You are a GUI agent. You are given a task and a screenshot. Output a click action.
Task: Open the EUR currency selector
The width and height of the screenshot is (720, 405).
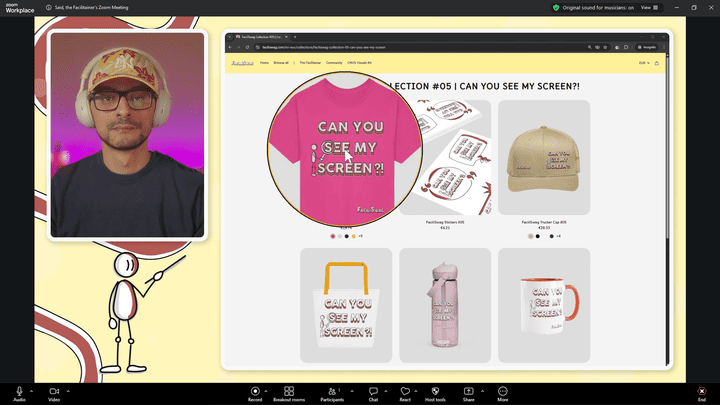(644, 63)
